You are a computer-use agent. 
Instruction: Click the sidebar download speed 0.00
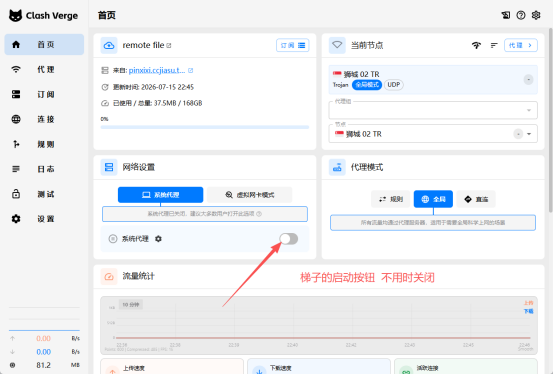click(43, 352)
